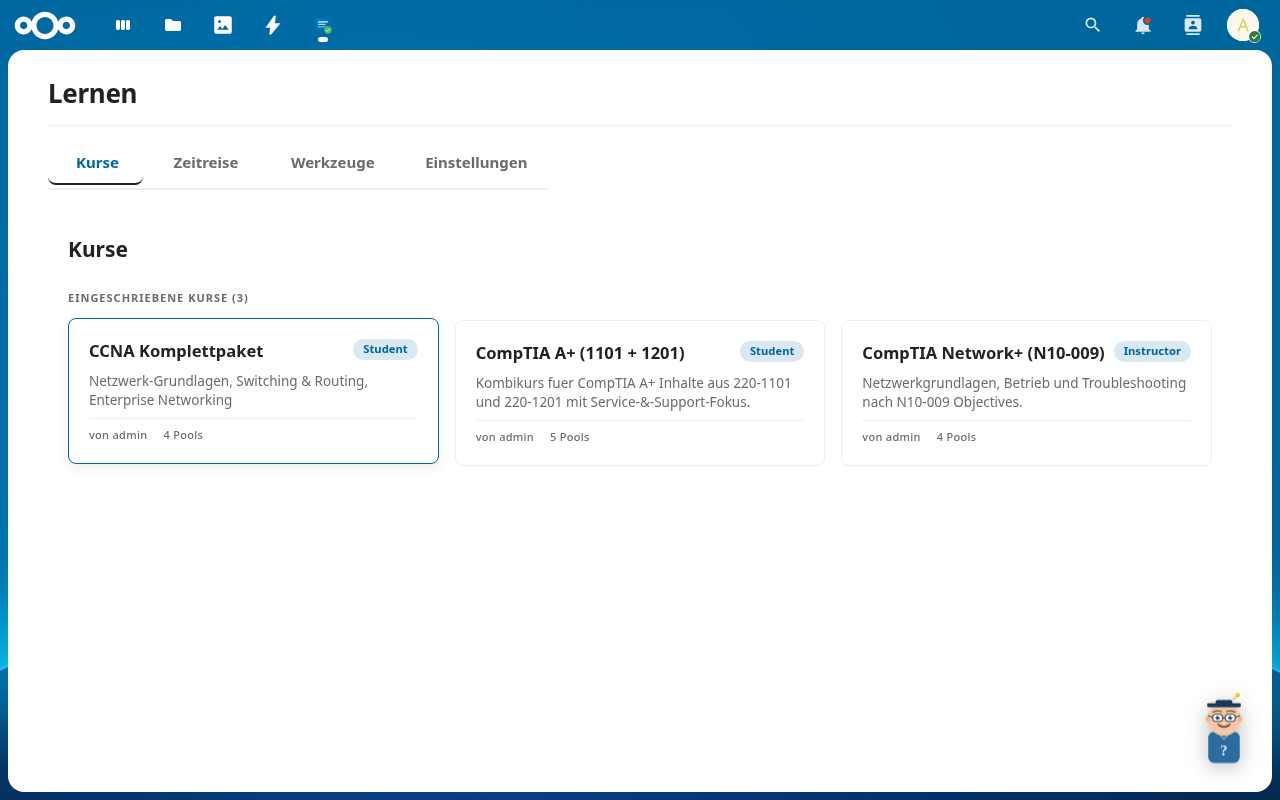Open the notifications bell icon
Image resolution: width=1280 pixels, height=800 pixels.
coord(1141,24)
